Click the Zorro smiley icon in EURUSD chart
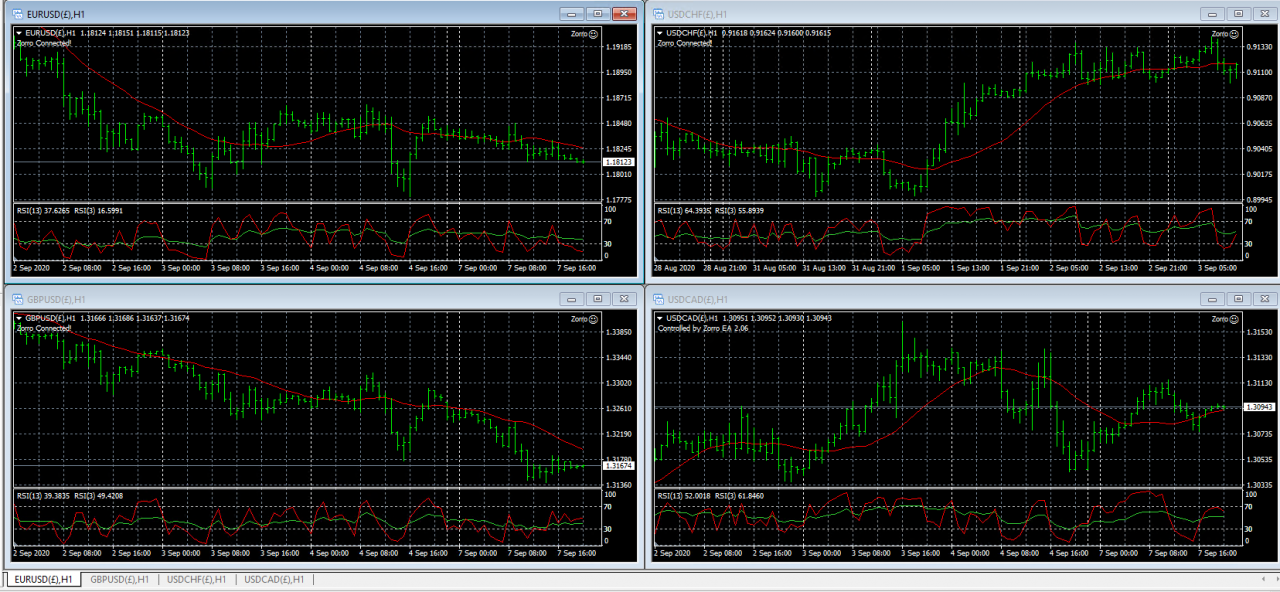 593,34
